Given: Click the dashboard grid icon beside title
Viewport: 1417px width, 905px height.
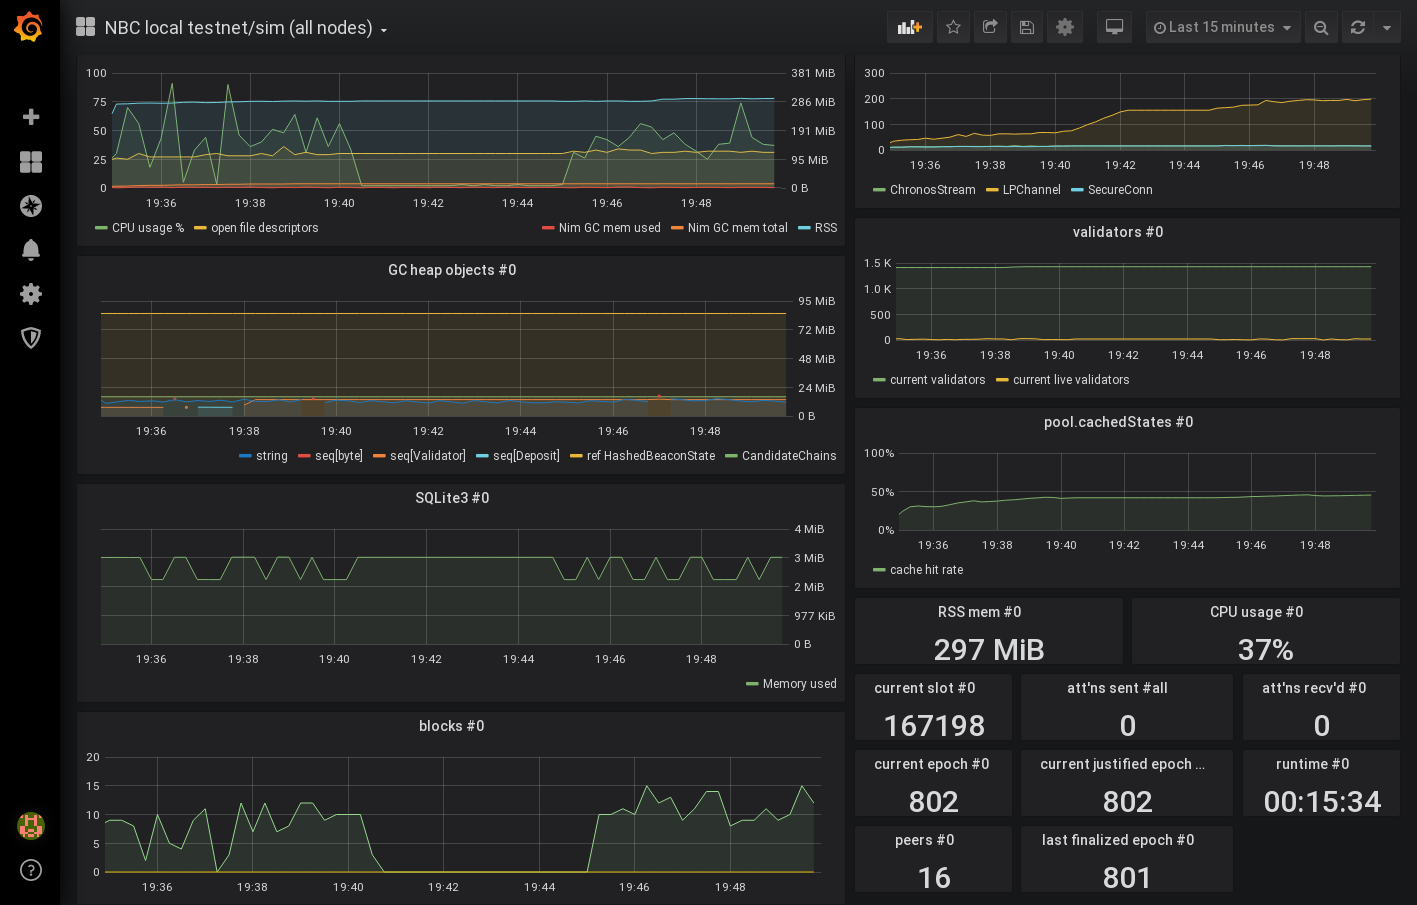Looking at the screenshot, I should (86, 27).
